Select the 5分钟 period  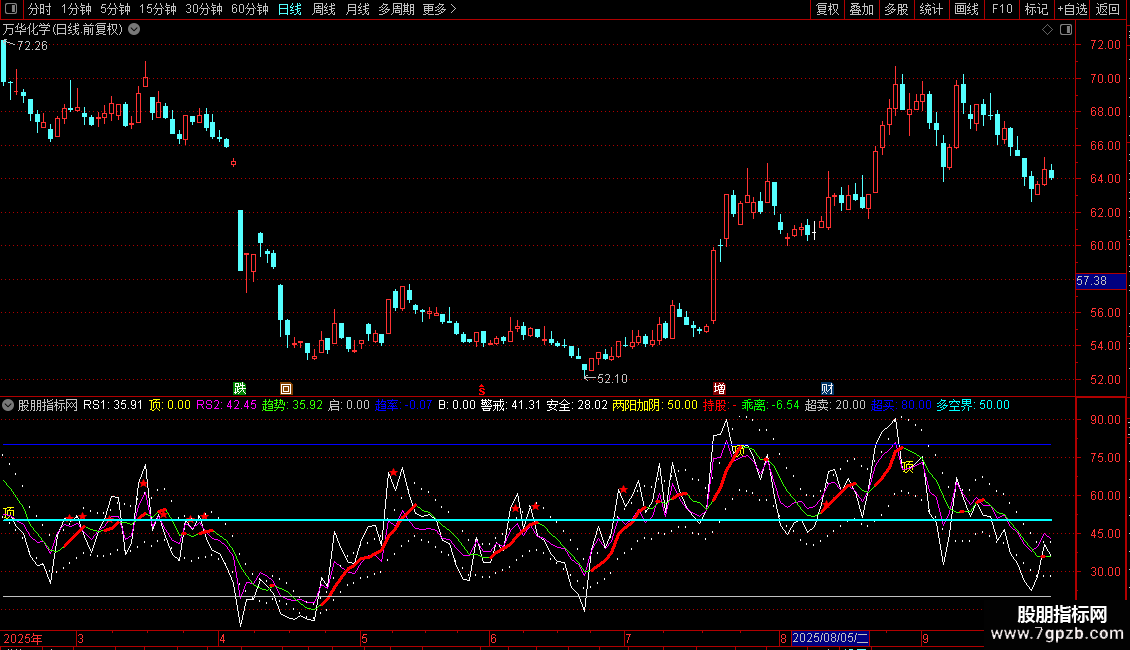pos(115,9)
